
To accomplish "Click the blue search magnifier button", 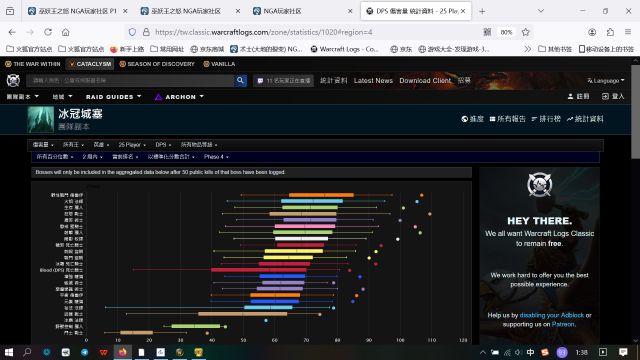I will [240, 80].
